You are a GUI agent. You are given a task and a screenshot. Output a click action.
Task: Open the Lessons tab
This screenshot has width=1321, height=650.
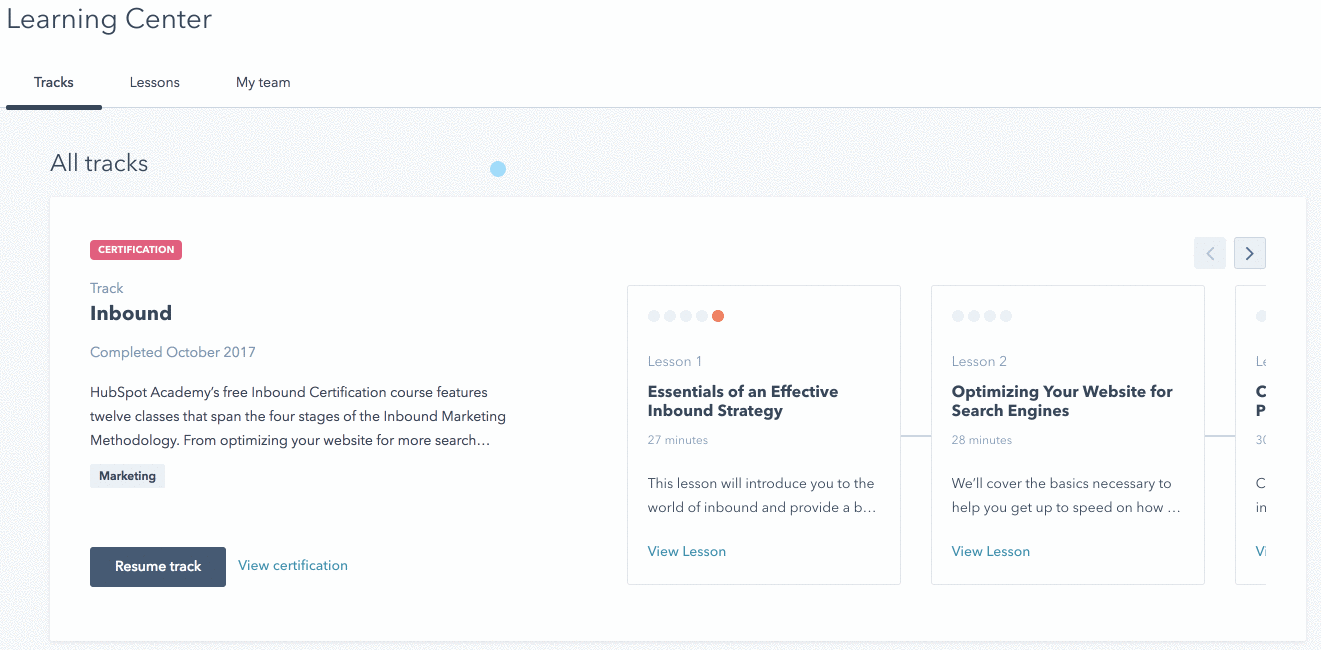tap(155, 83)
